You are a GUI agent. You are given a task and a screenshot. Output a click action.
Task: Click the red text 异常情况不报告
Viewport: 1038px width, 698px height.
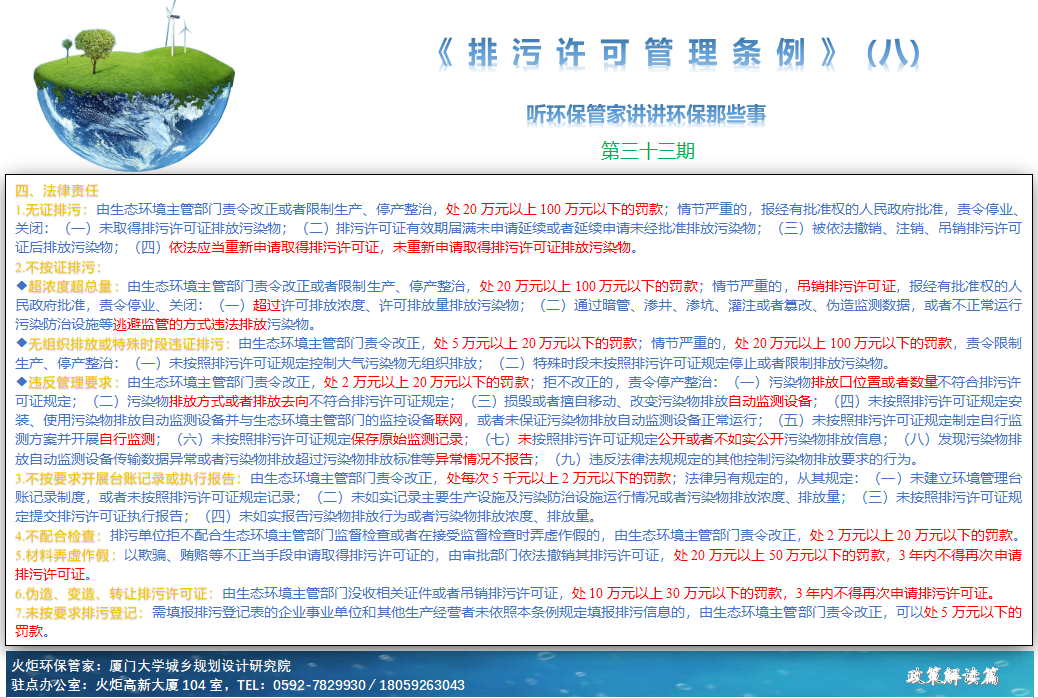(483, 459)
